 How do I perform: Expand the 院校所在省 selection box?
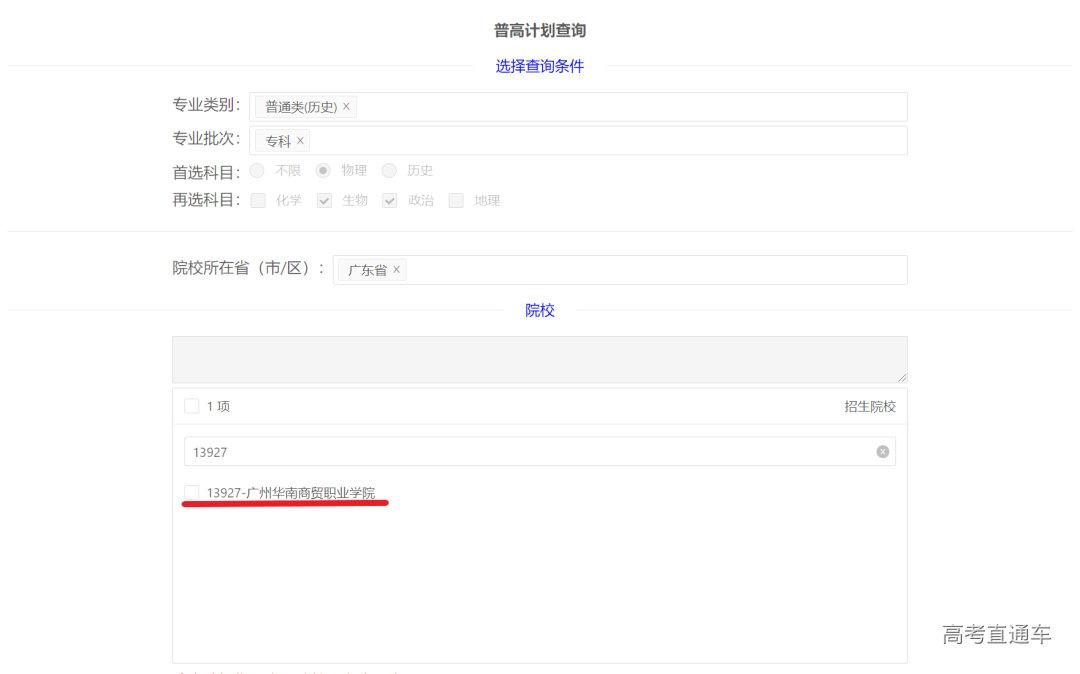coord(650,270)
